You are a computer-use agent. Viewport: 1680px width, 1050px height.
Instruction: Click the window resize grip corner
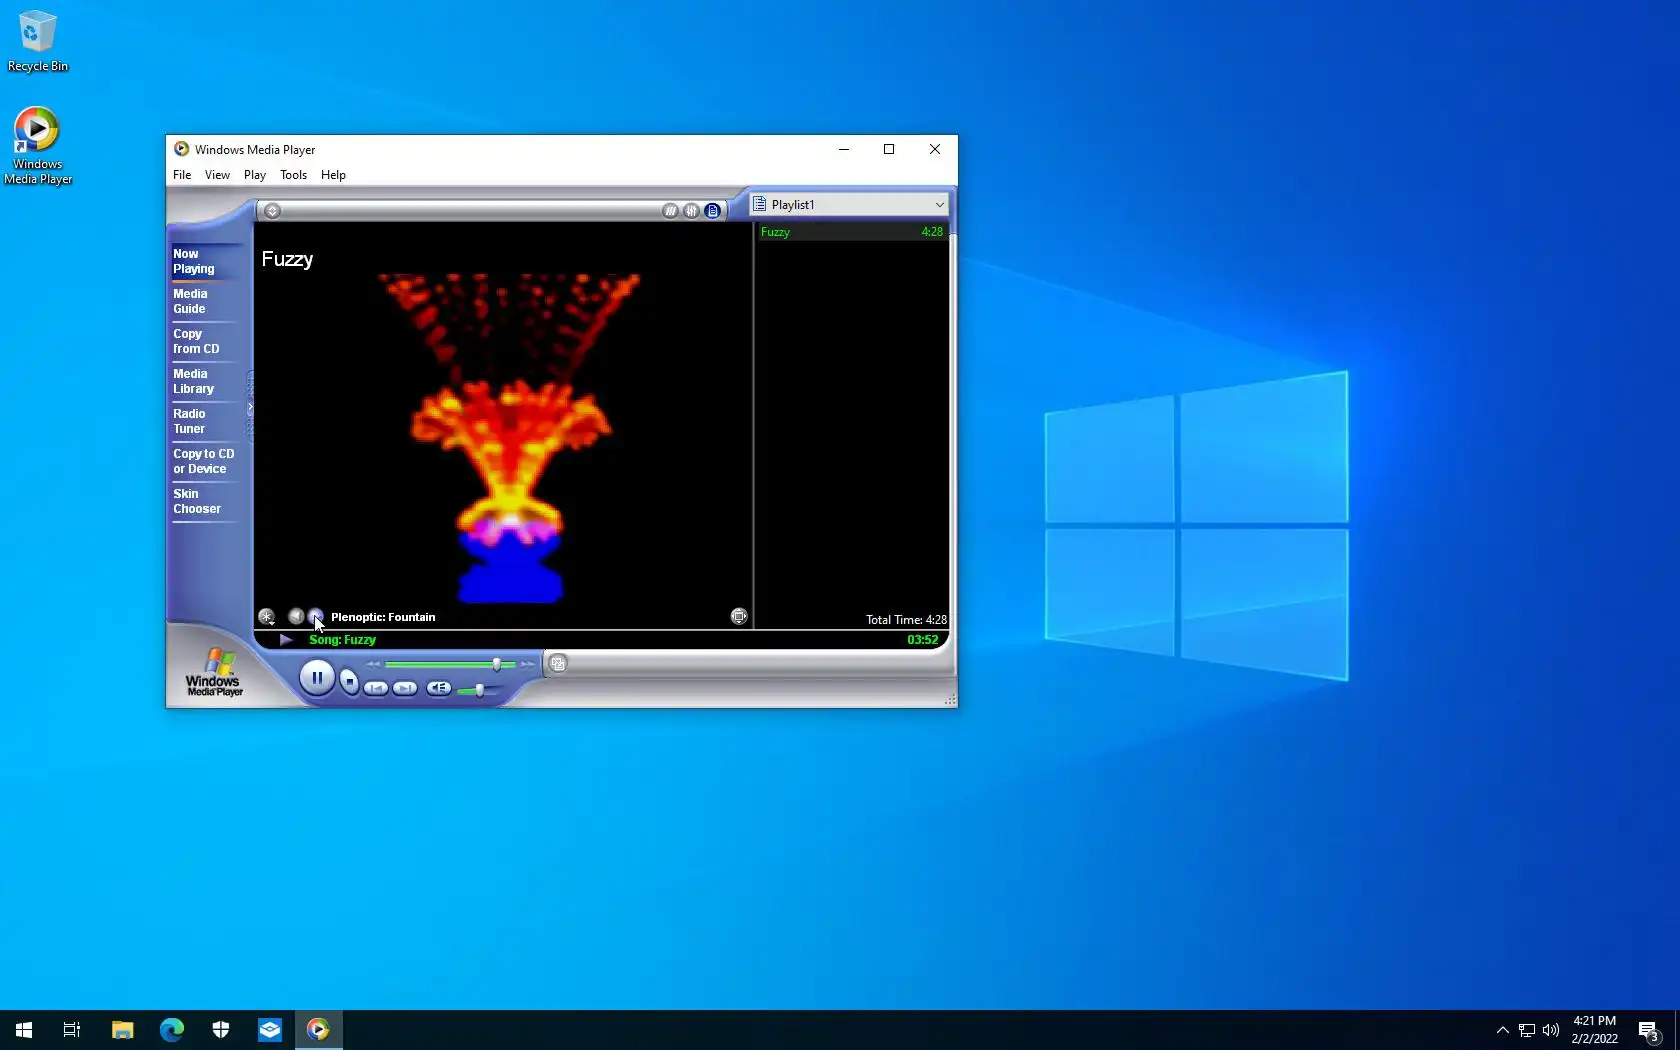[x=950, y=700]
